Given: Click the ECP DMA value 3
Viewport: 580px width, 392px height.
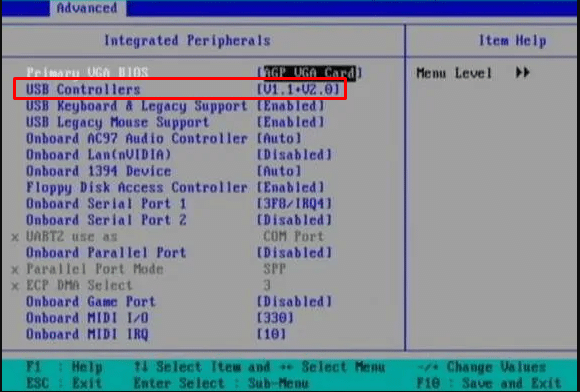Looking at the screenshot, I should 267,285.
